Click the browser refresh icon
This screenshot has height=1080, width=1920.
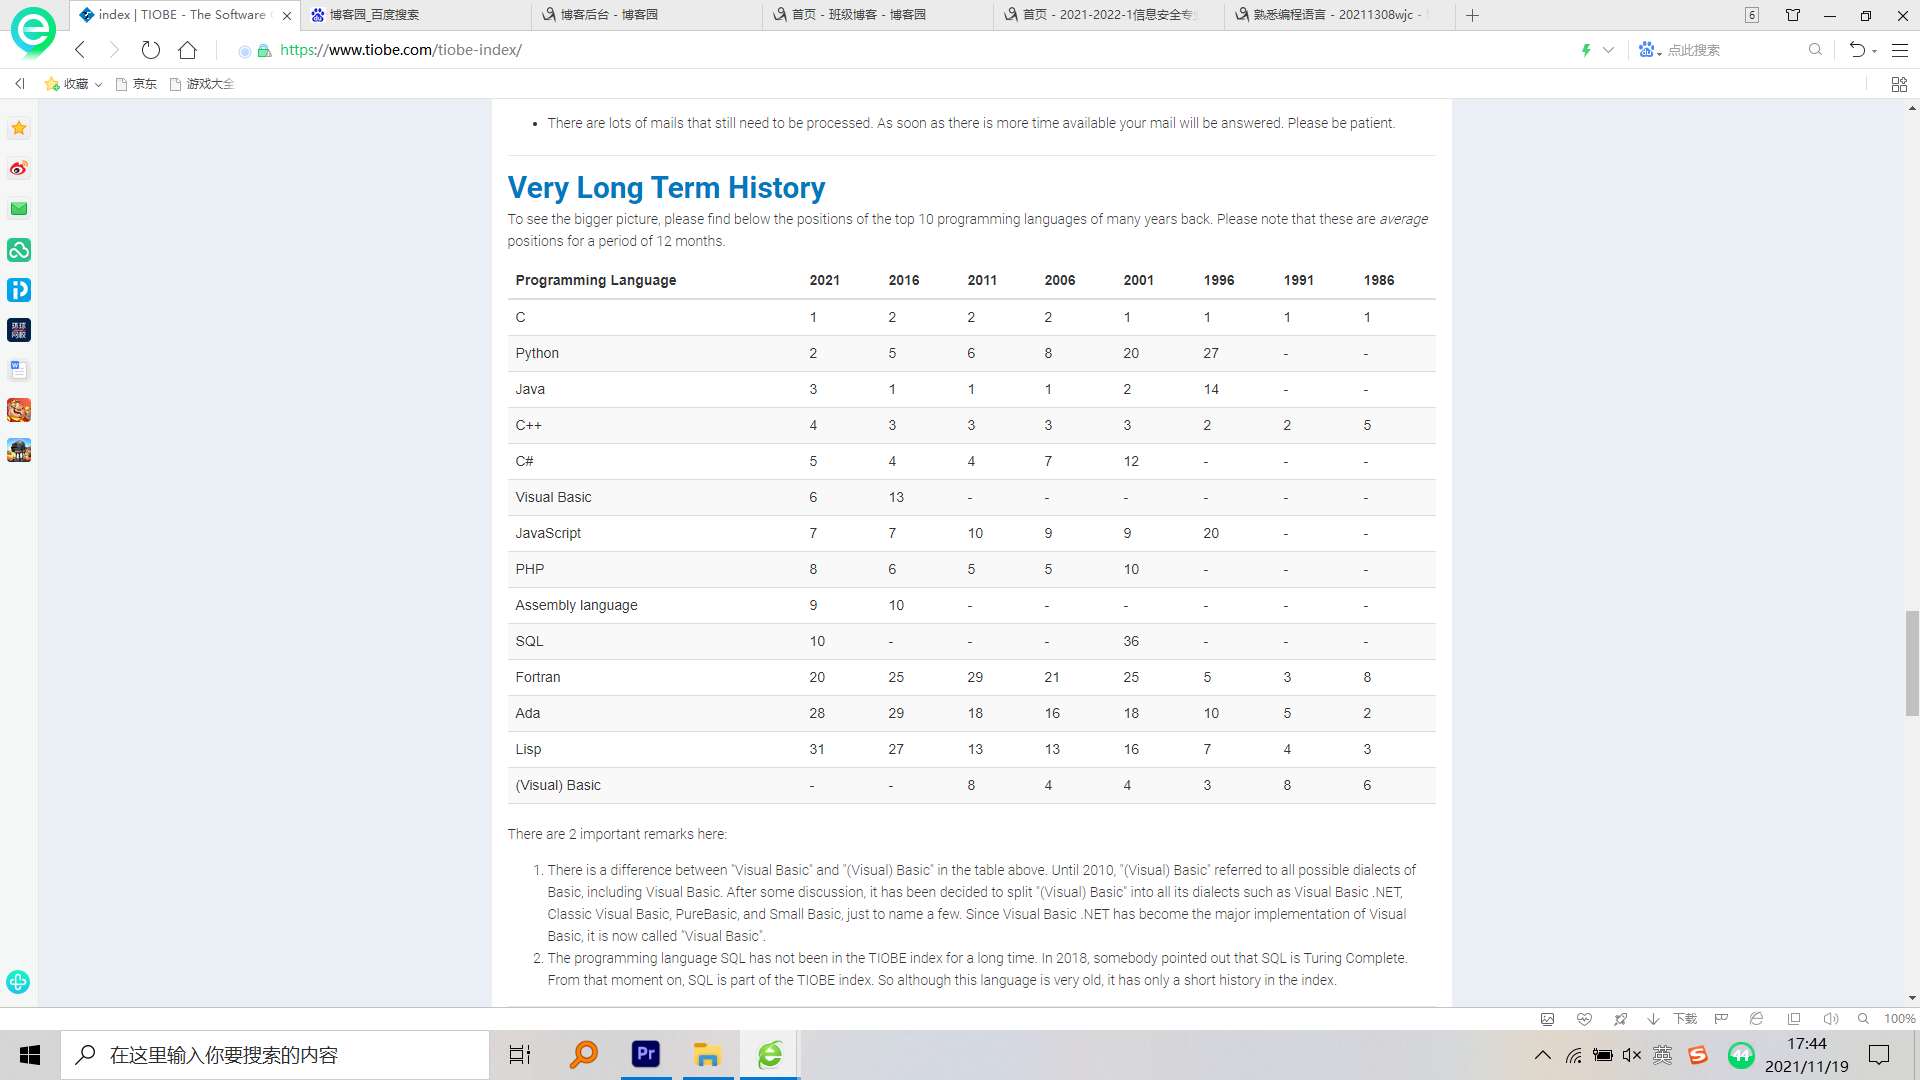tap(151, 50)
